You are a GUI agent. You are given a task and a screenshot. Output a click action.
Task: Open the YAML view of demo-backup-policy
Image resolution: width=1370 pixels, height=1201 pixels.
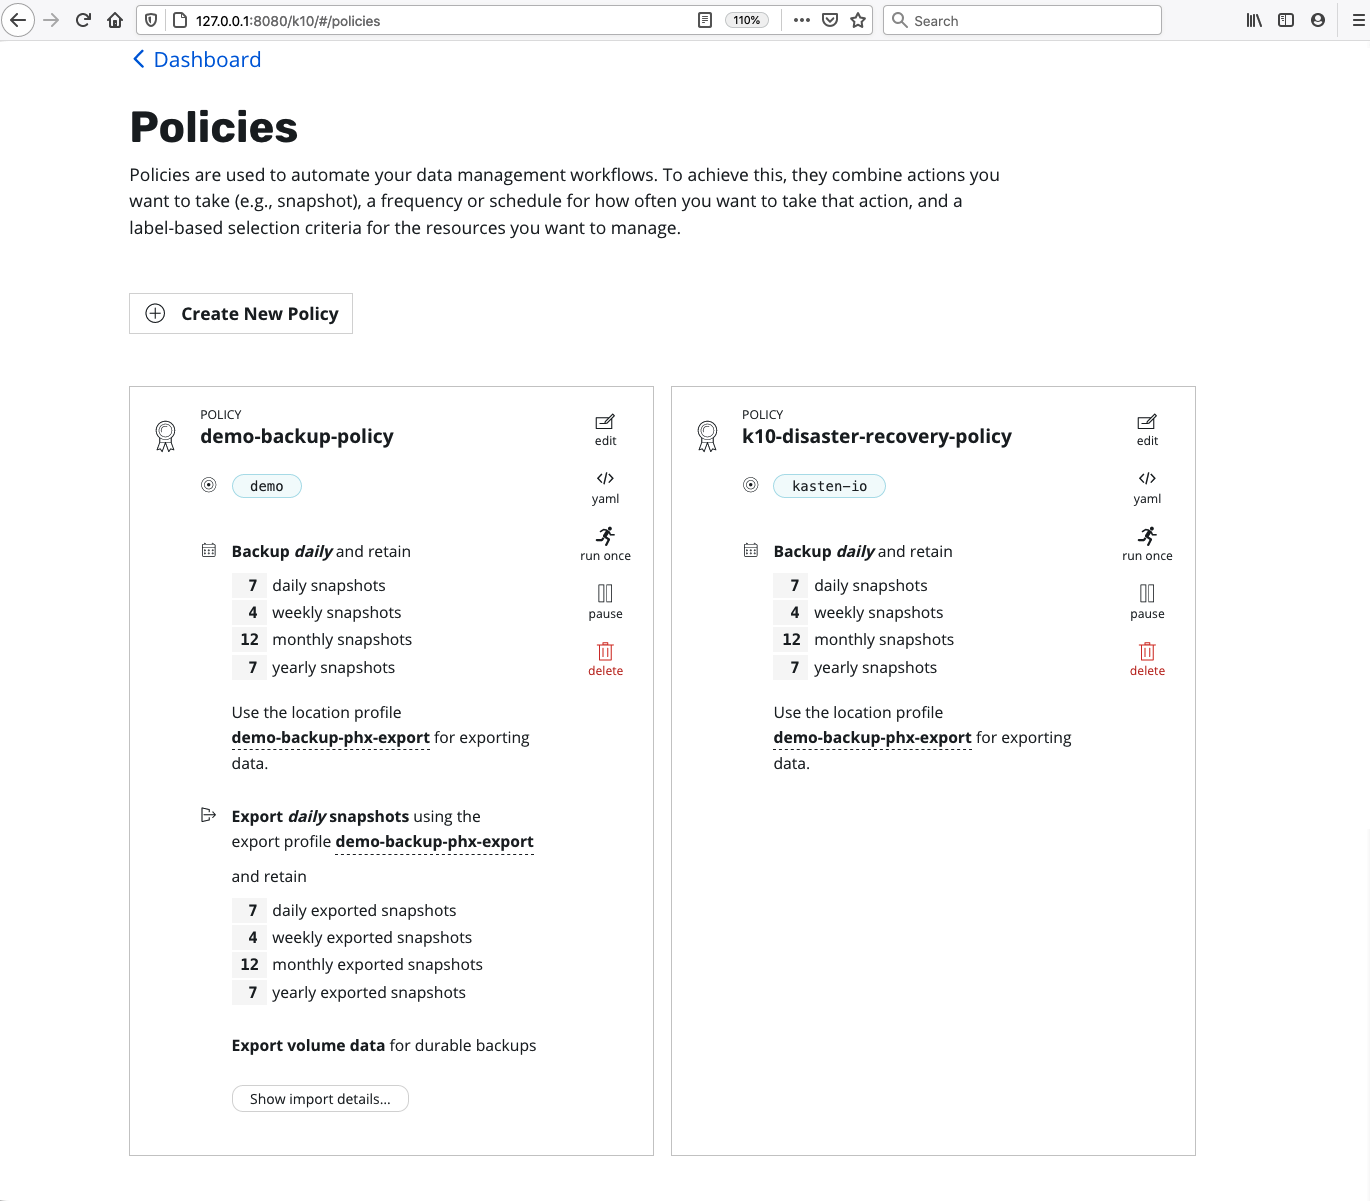[x=605, y=487]
